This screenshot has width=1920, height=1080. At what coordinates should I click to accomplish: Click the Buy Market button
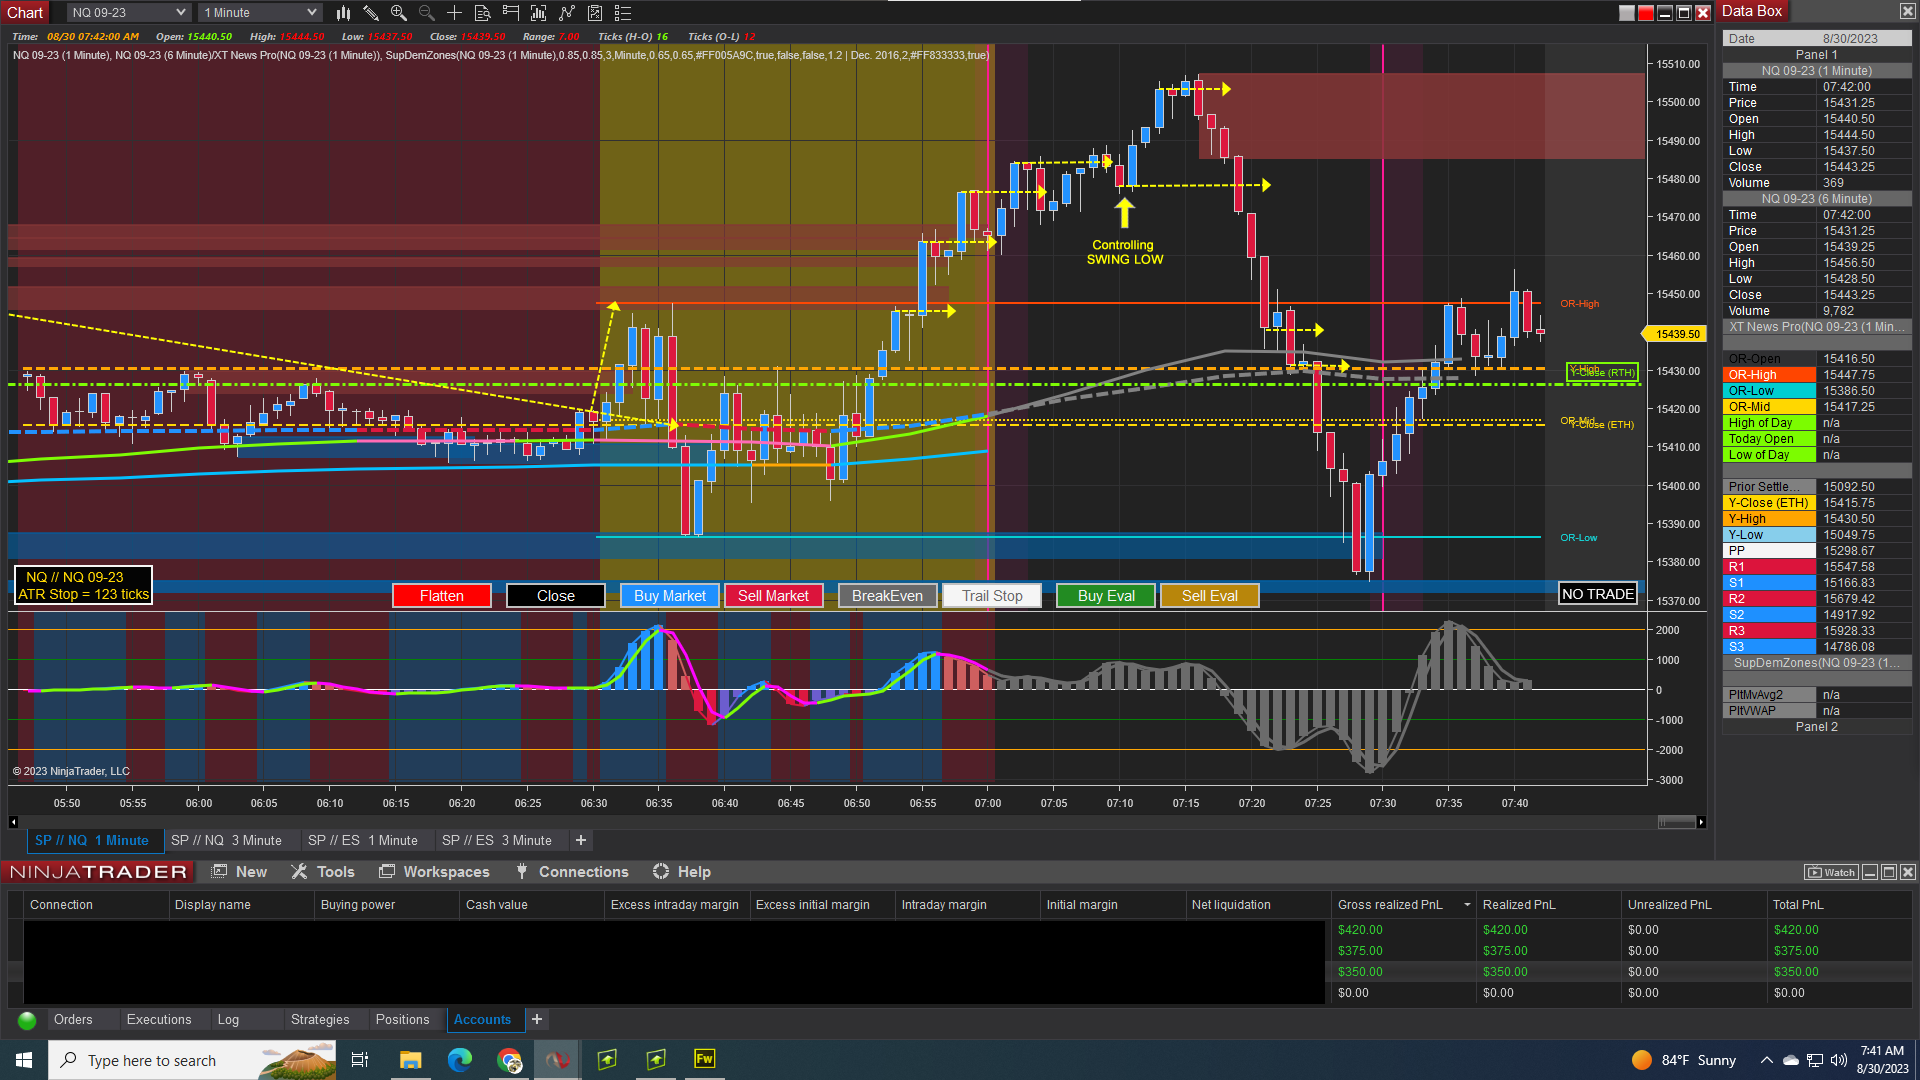point(670,596)
